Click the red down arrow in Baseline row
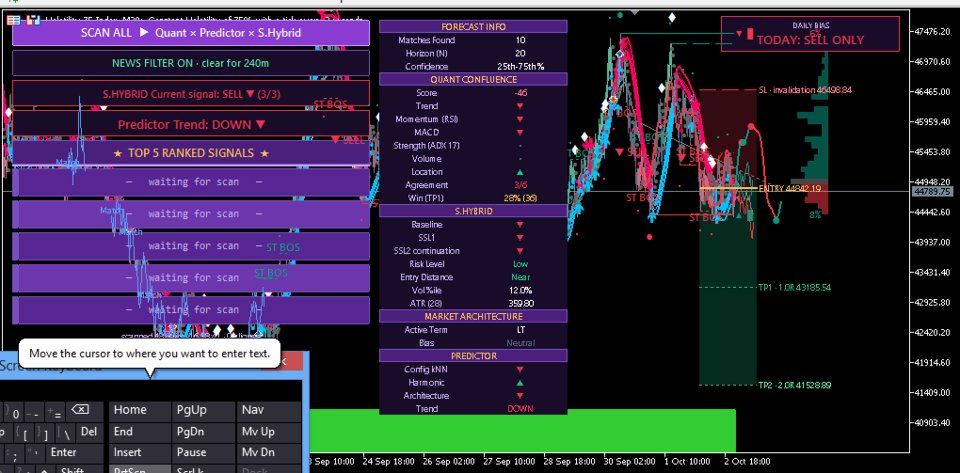Viewport: 960px width, 473px height. (x=520, y=225)
